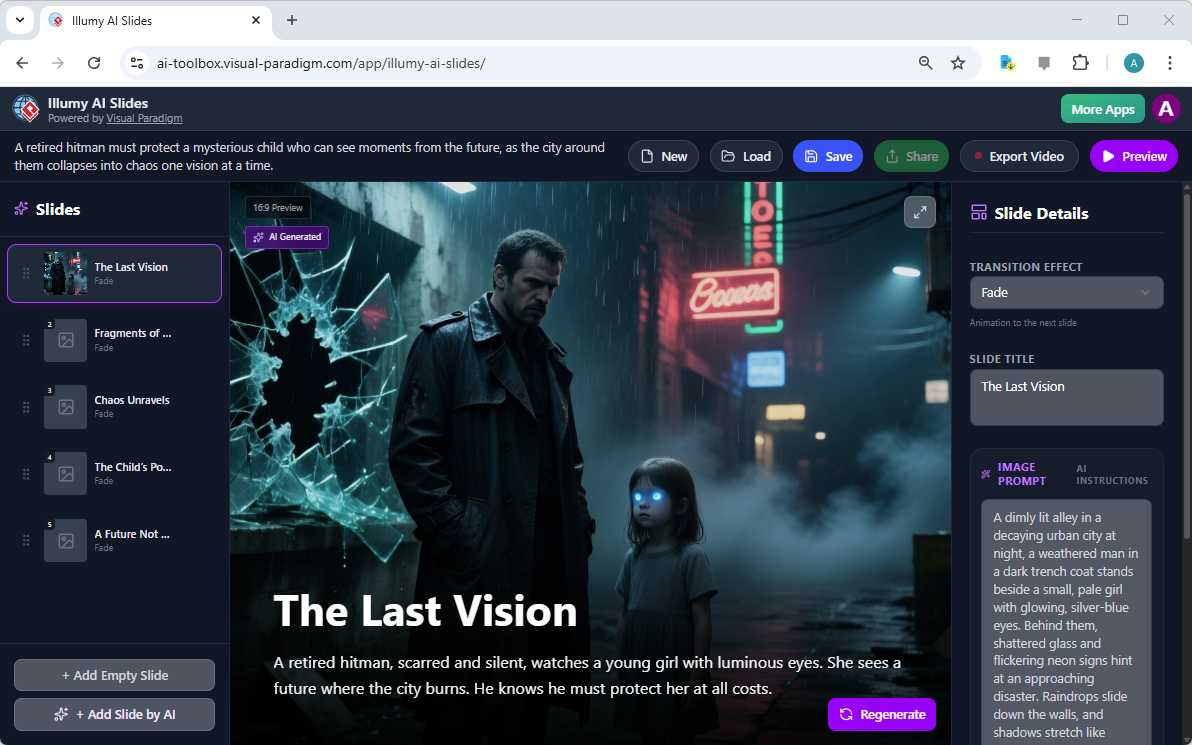Image resolution: width=1192 pixels, height=745 pixels.
Task: Click the browser extensions puzzle icon
Action: [x=1081, y=62]
